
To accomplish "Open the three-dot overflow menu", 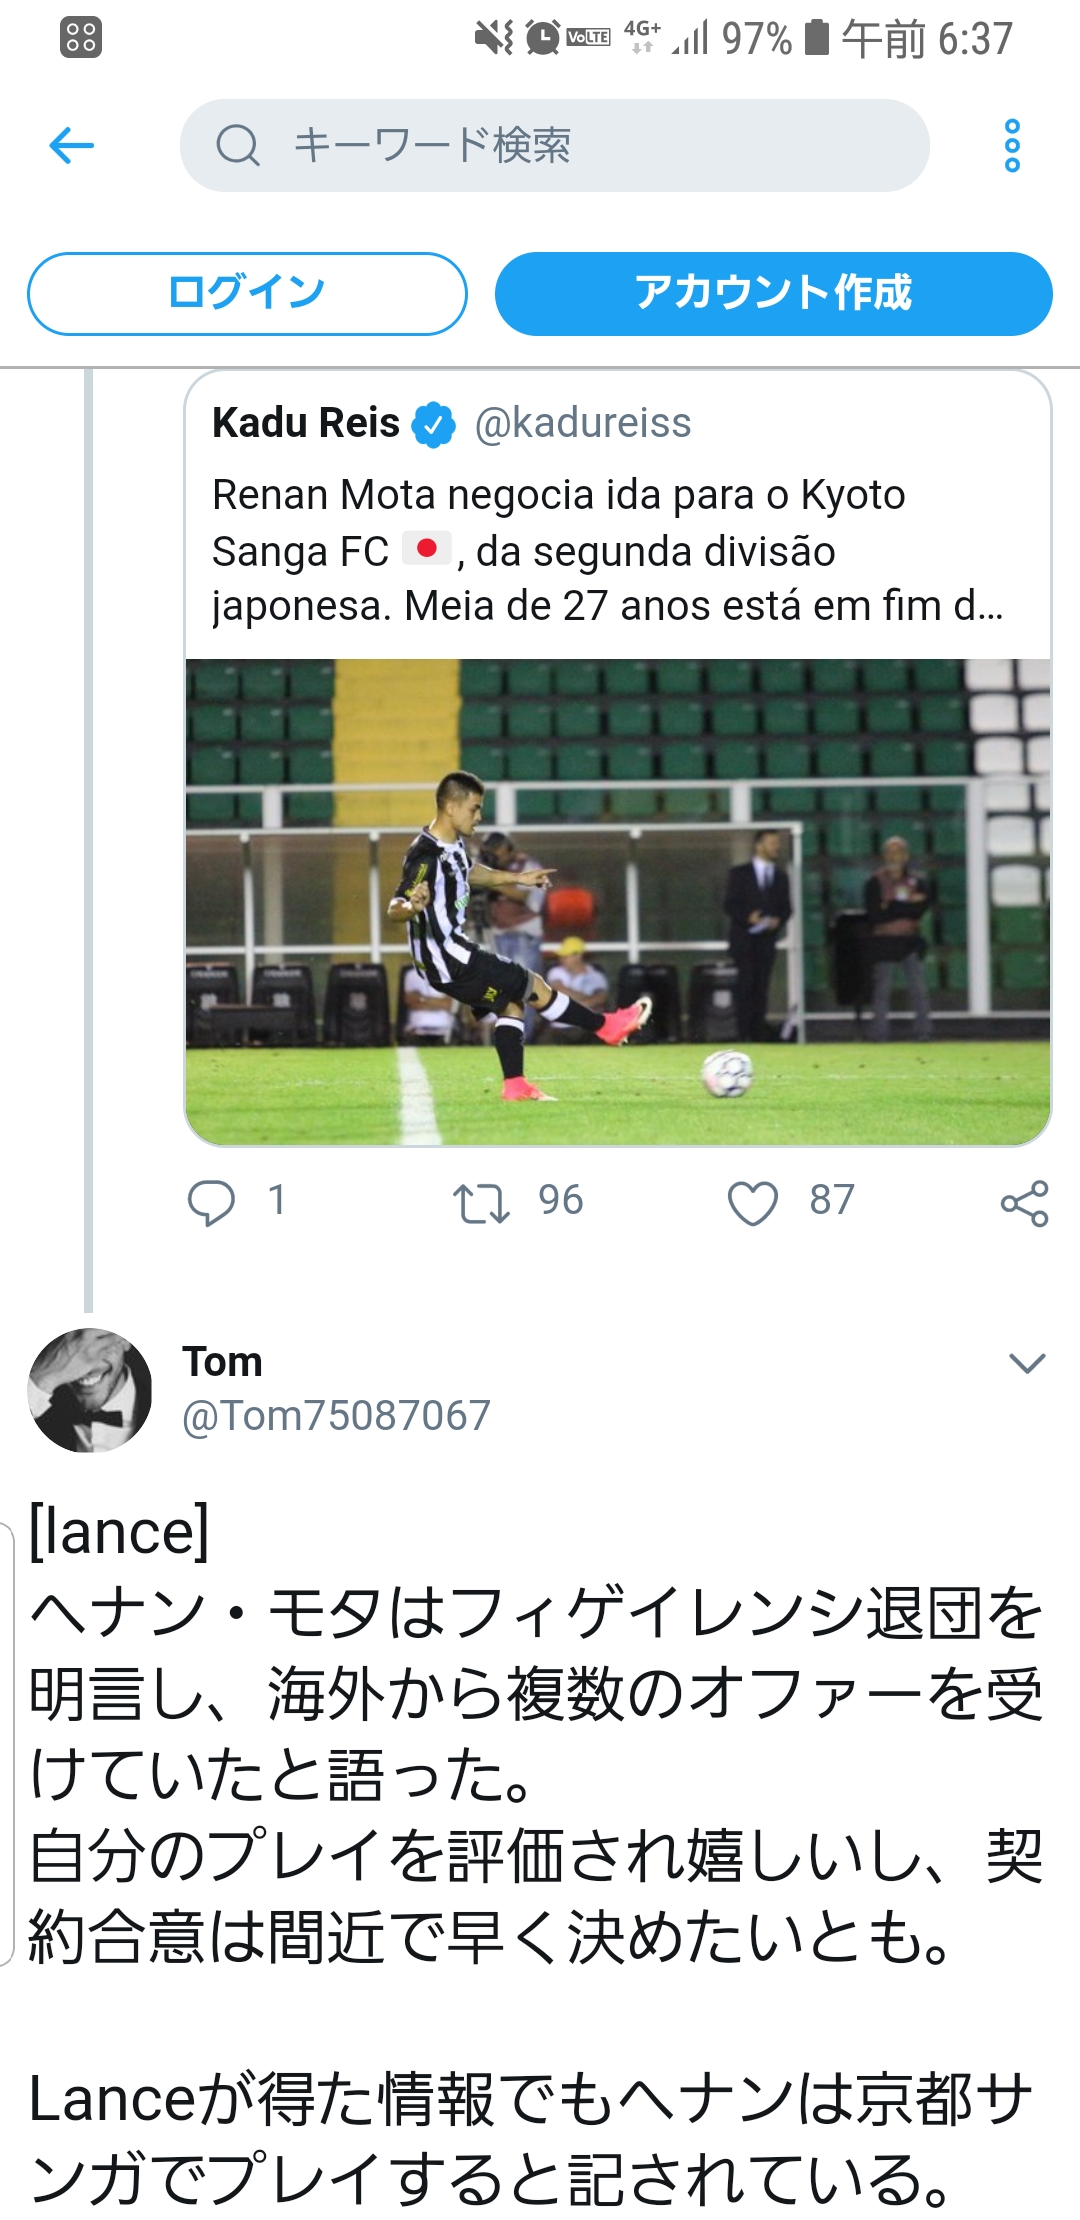I will 1012,146.
